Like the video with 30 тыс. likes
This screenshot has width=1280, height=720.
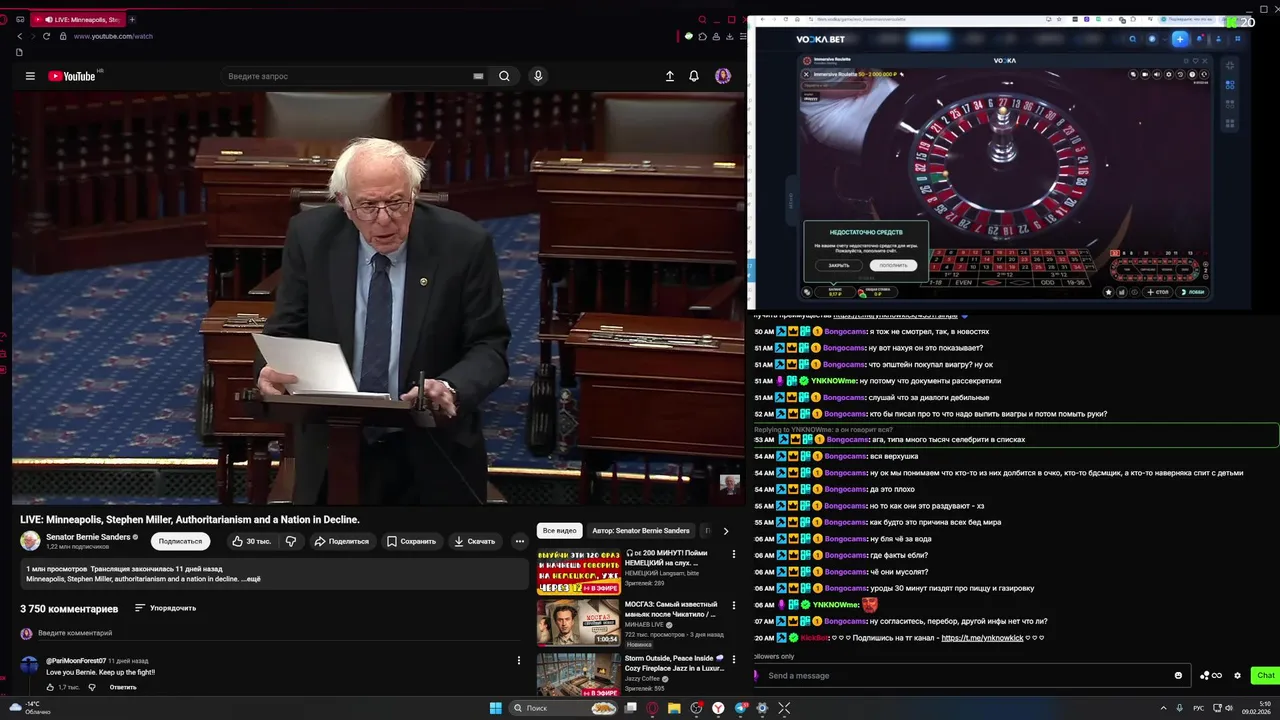251,541
